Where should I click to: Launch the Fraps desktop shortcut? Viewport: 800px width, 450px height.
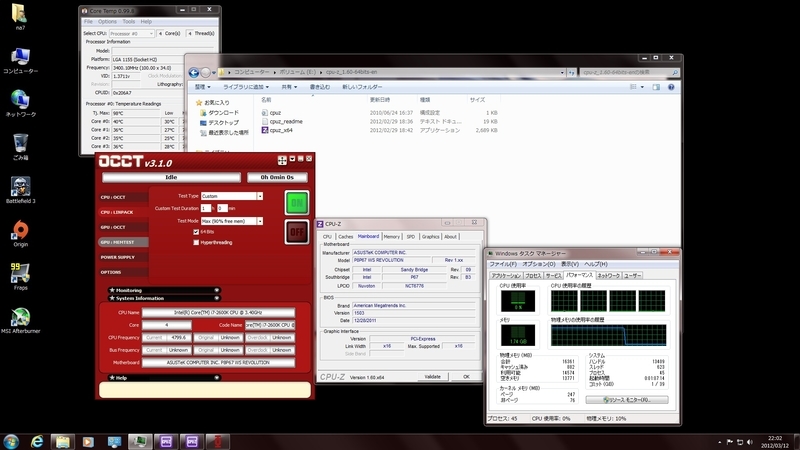tap(20, 277)
